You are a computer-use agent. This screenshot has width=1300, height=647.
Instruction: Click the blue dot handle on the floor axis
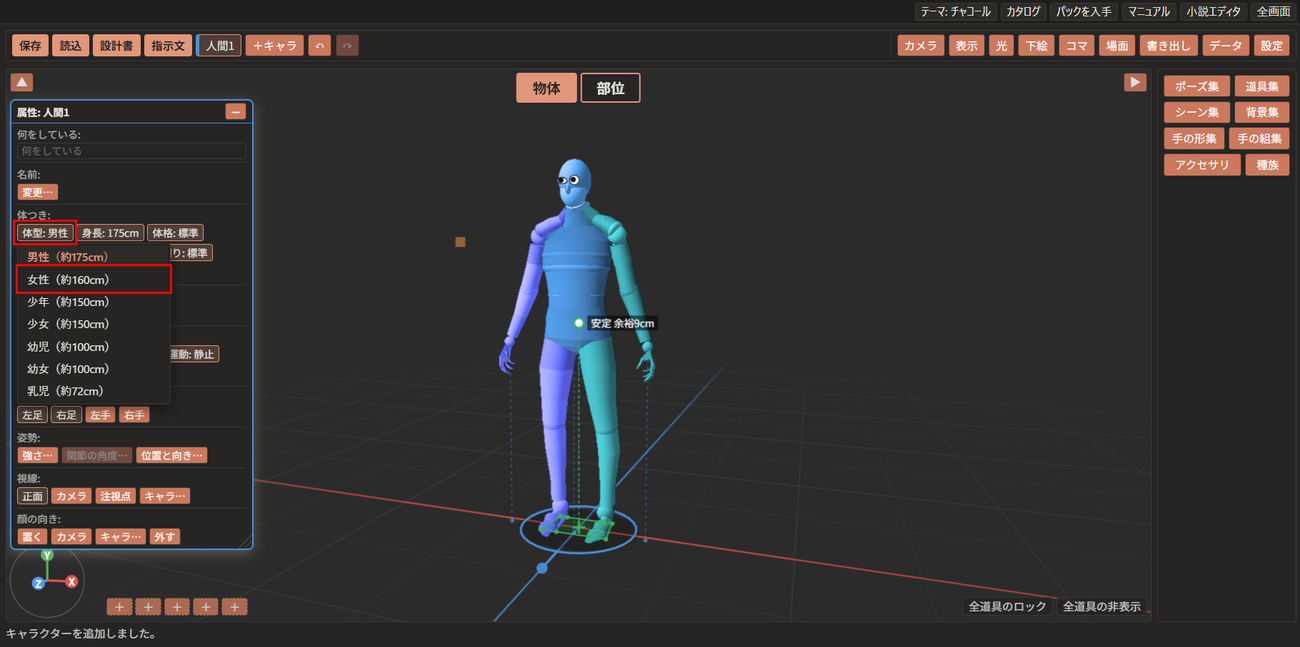(x=542, y=568)
